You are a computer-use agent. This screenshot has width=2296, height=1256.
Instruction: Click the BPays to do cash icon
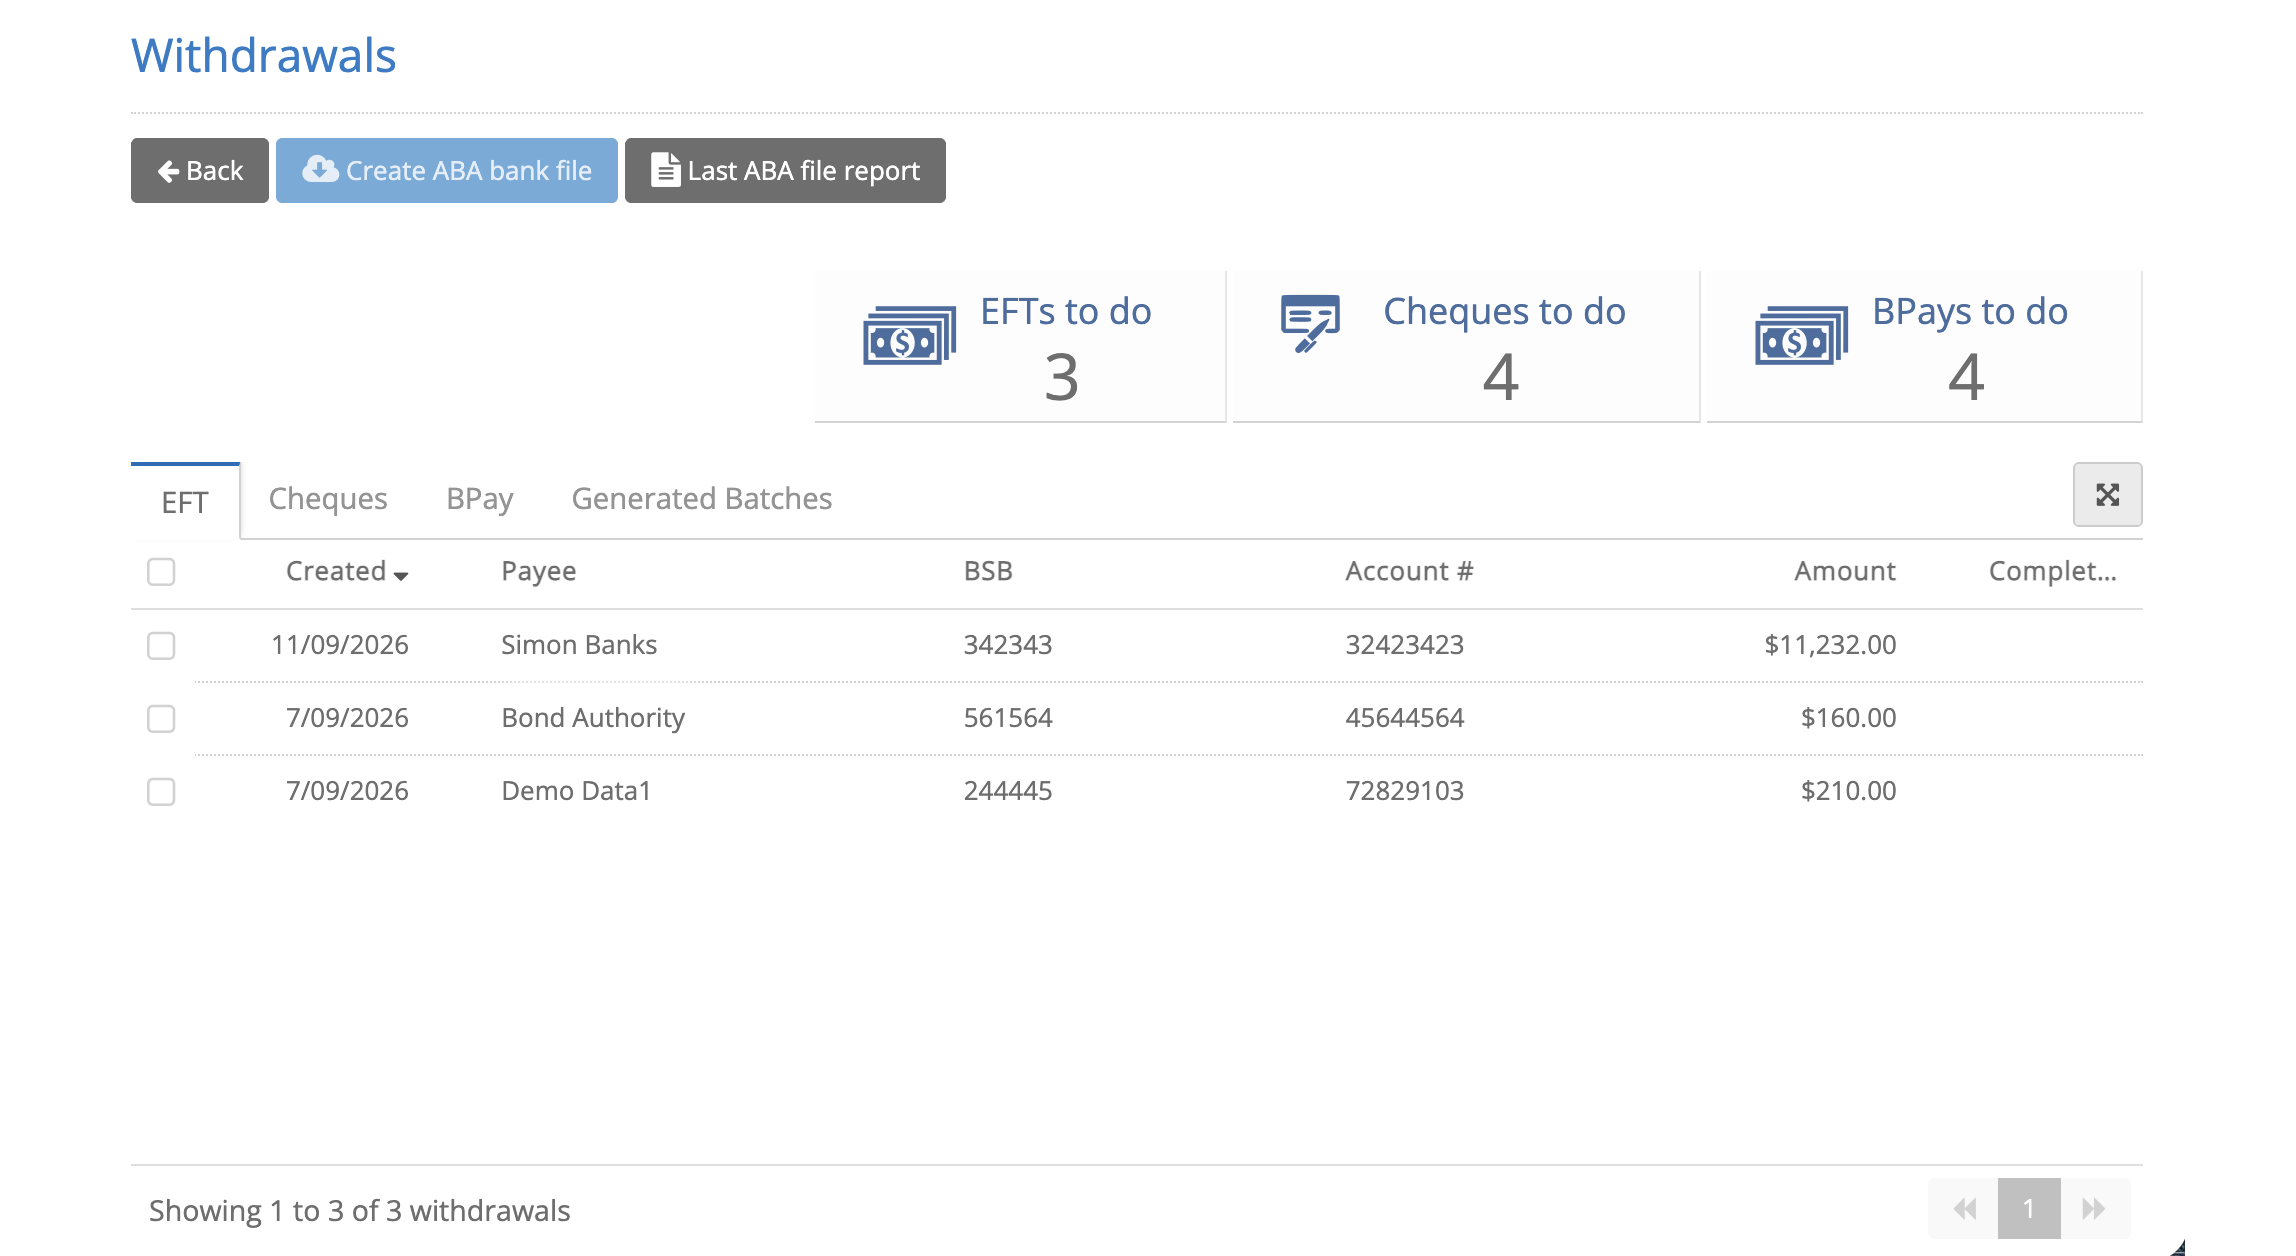[x=1801, y=336]
